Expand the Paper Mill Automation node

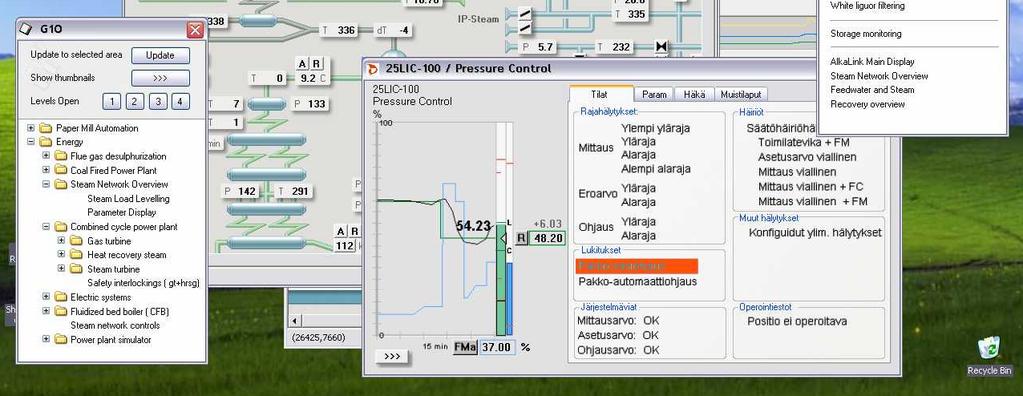point(31,128)
